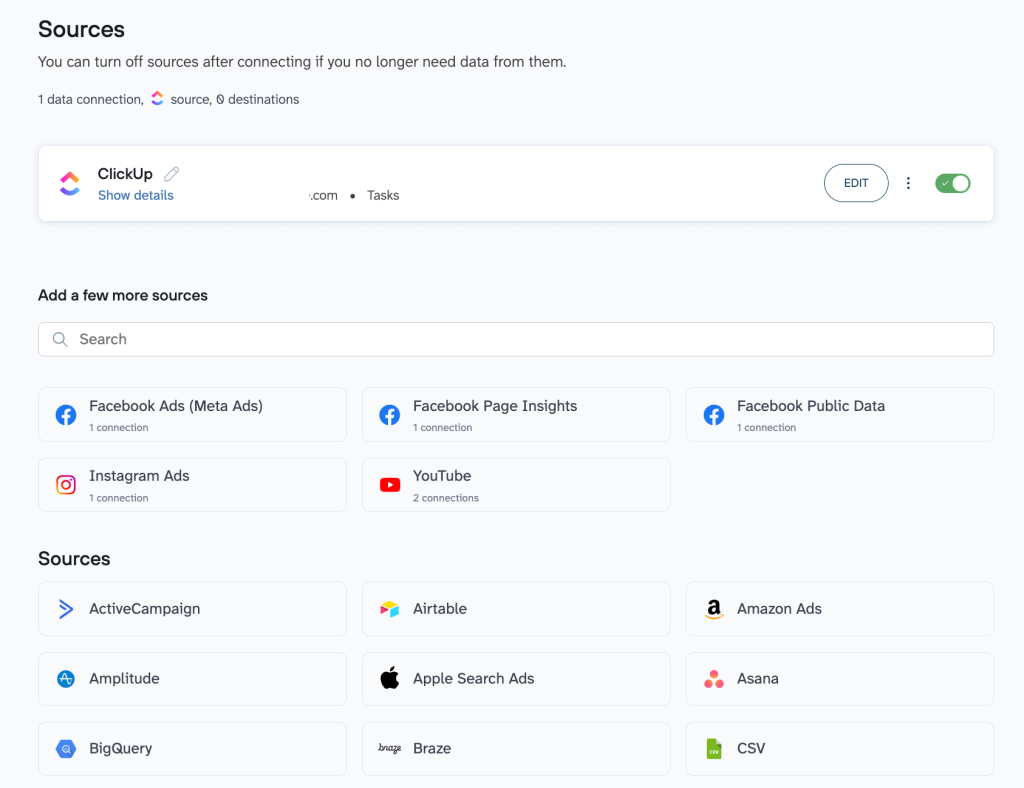
Task: Select the Amplitude source icon
Action: (x=66, y=679)
